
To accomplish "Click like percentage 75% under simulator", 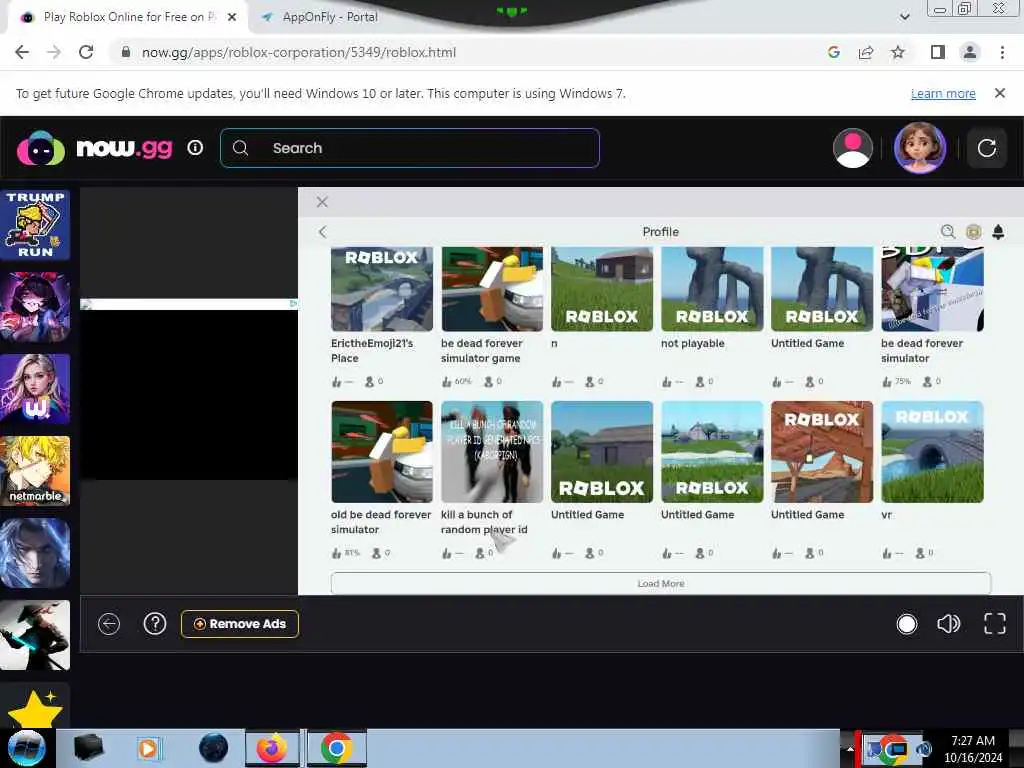I will [x=903, y=381].
